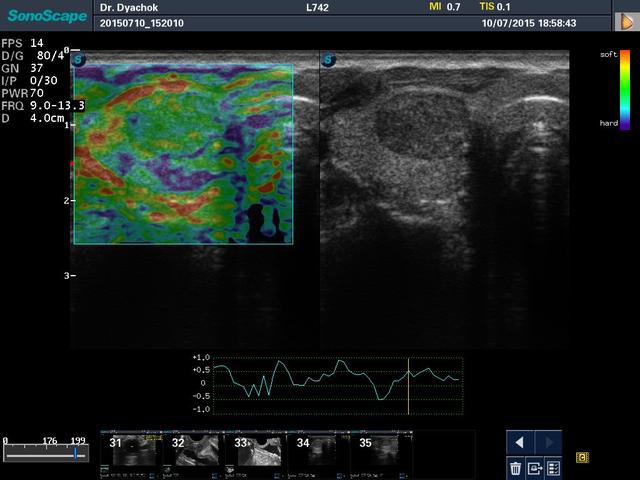Click the small yellow C indicator icon

581,458
